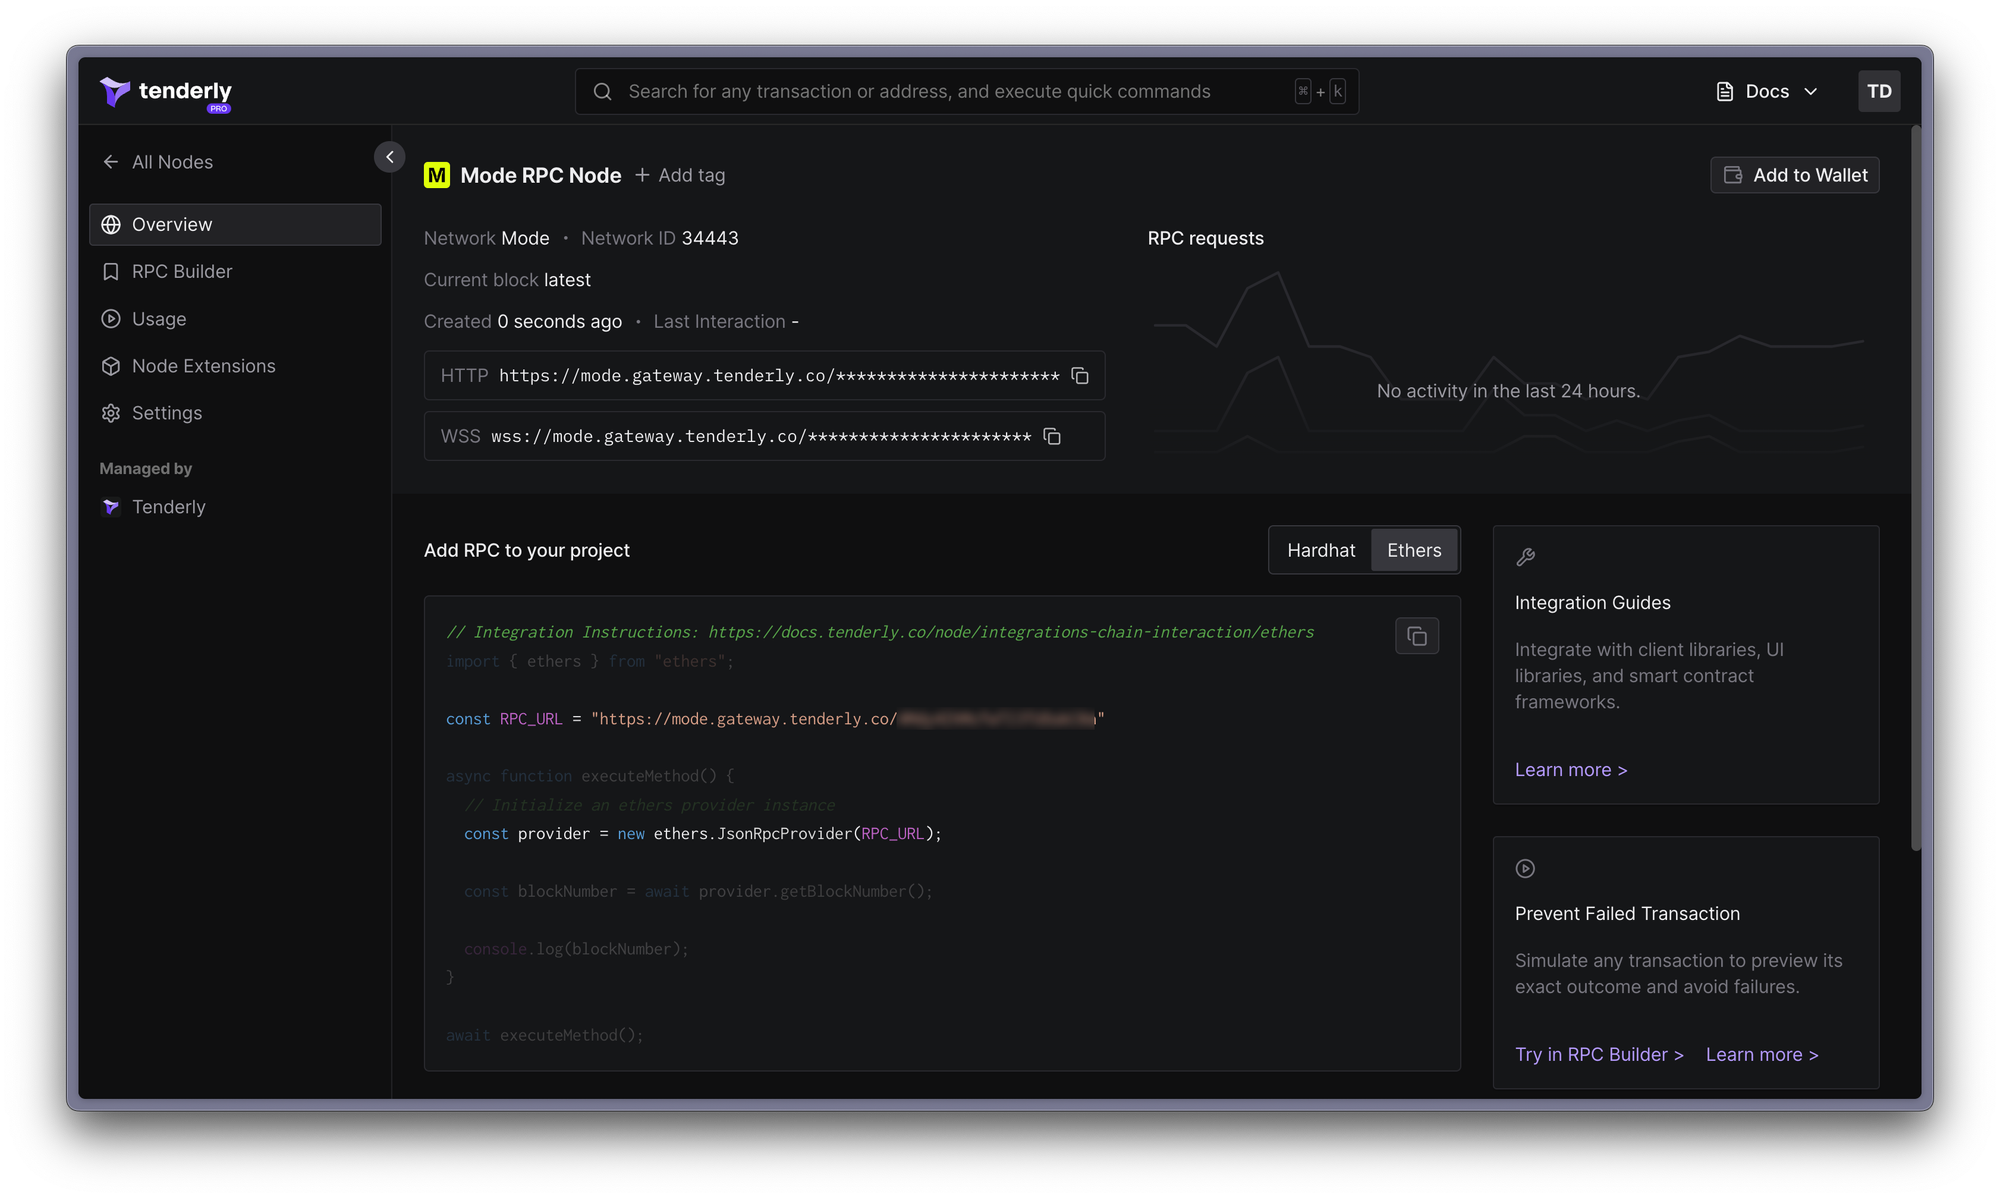
Task: Click the wrench Integration Guides icon
Action: tap(1525, 557)
